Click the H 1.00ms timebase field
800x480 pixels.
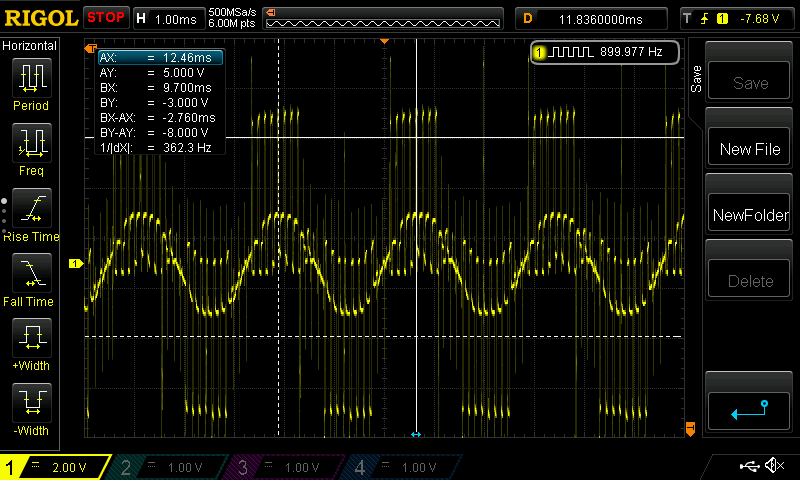point(168,19)
